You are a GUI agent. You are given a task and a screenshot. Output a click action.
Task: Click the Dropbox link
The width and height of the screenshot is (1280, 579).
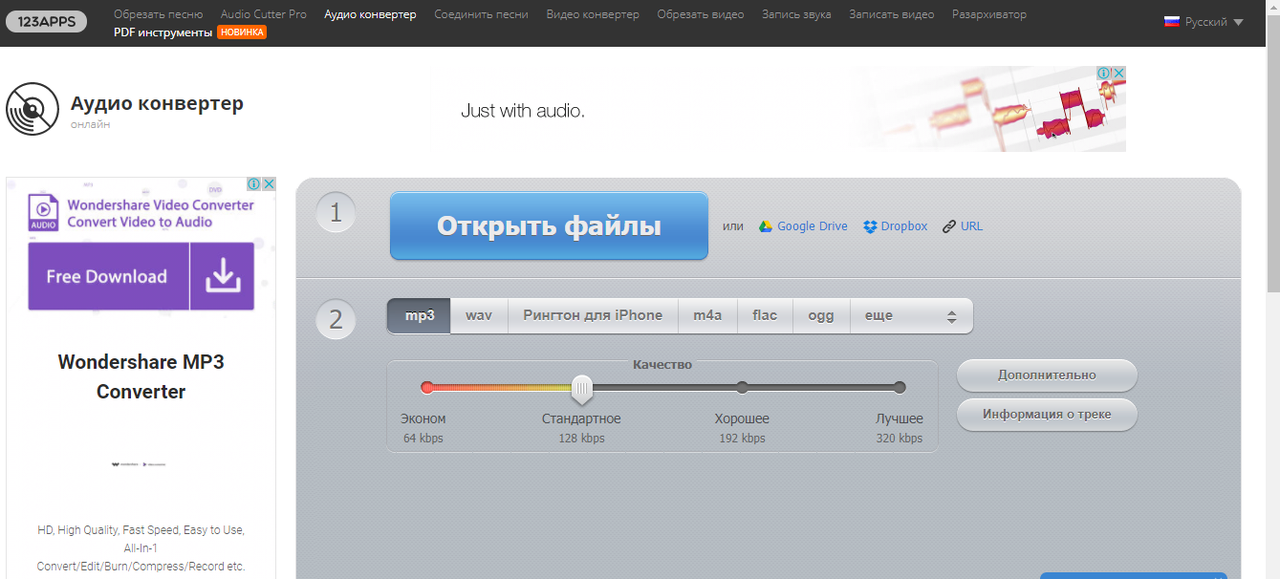click(904, 226)
